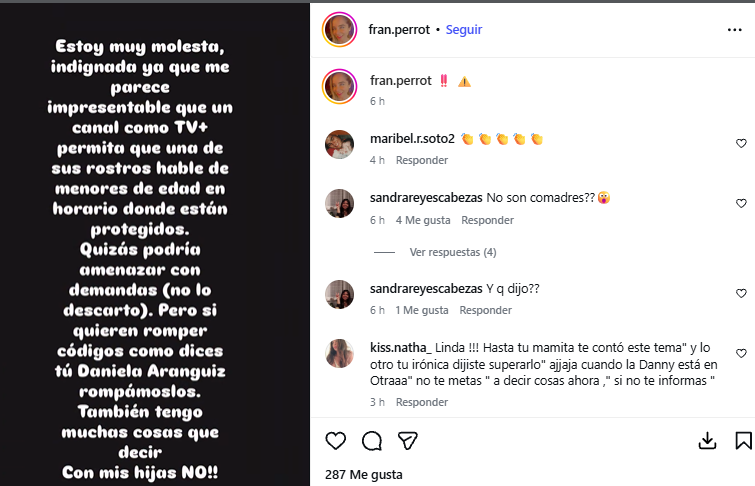Expand Ver respuestas (4) thread
This screenshot has height=486, width=755.
453,252
